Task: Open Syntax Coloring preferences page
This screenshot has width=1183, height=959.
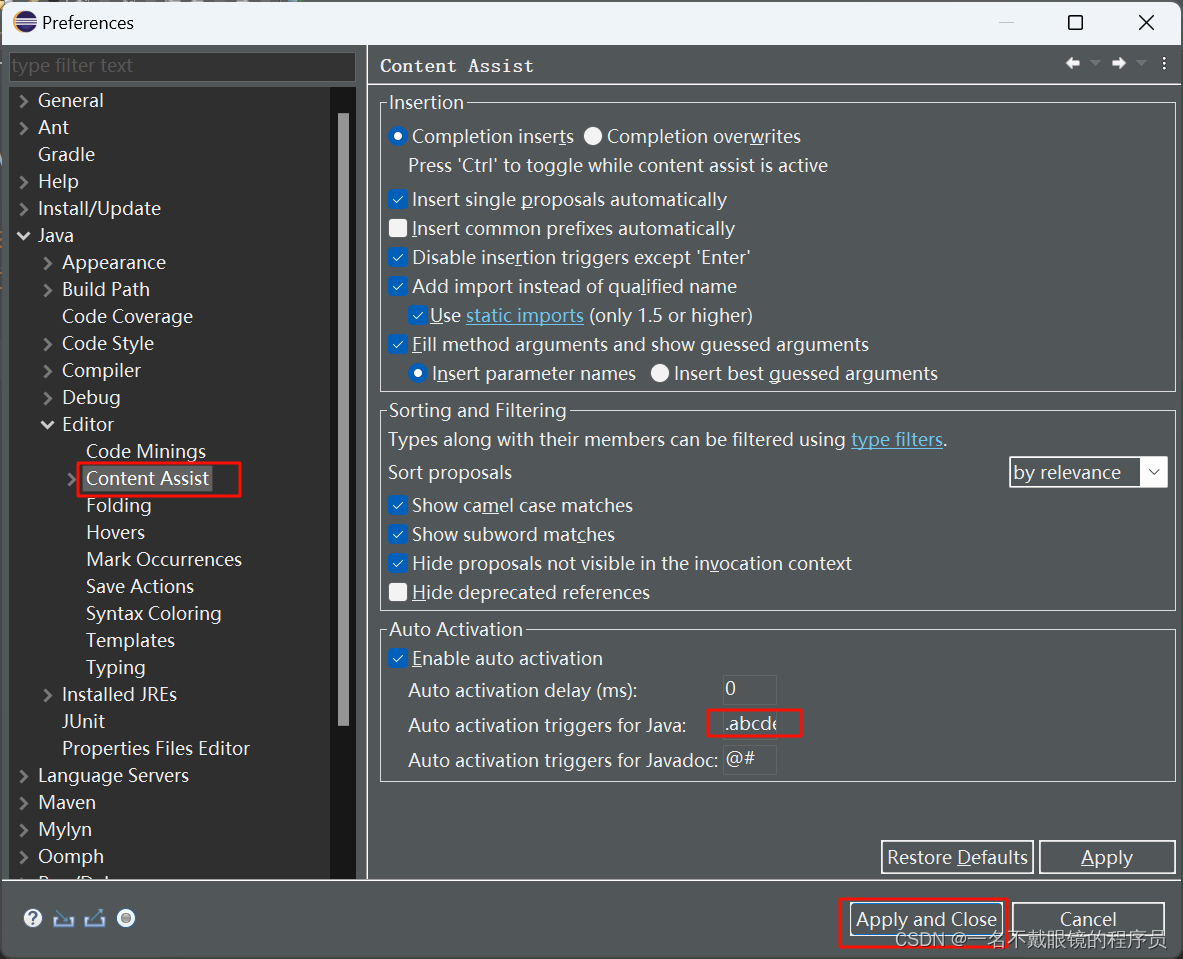Action: point(154,613)
